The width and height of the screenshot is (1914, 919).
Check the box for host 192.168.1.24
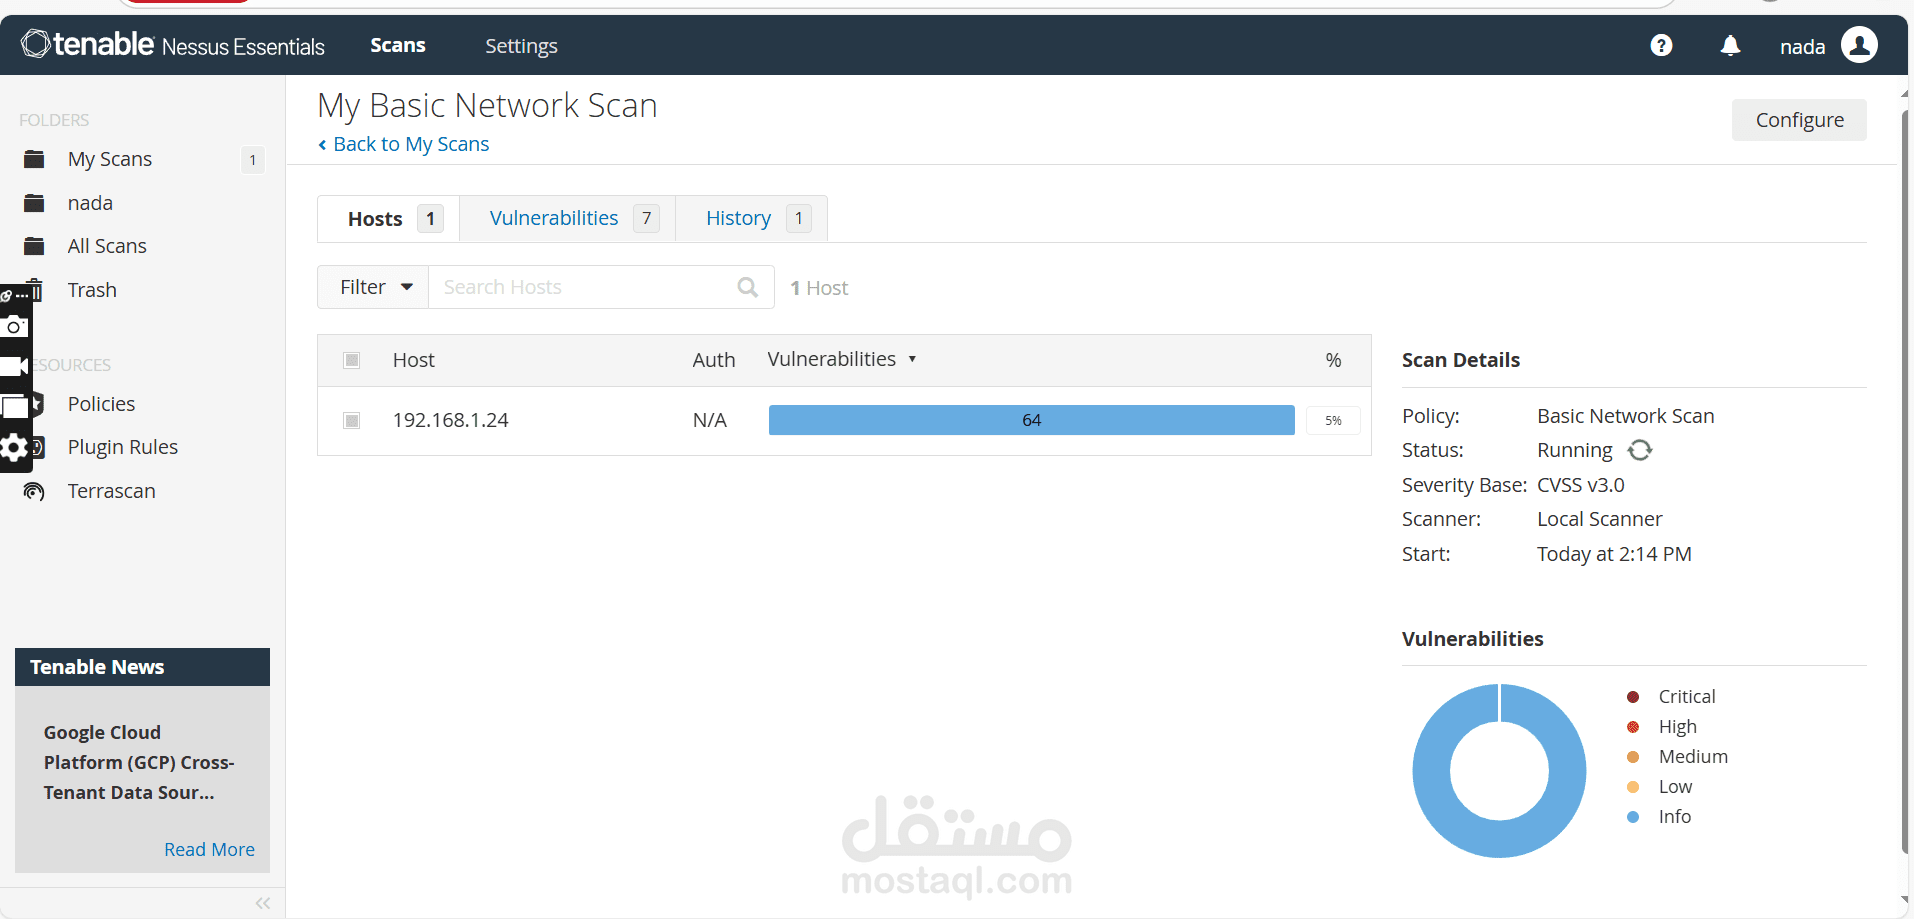click(352, 420)
